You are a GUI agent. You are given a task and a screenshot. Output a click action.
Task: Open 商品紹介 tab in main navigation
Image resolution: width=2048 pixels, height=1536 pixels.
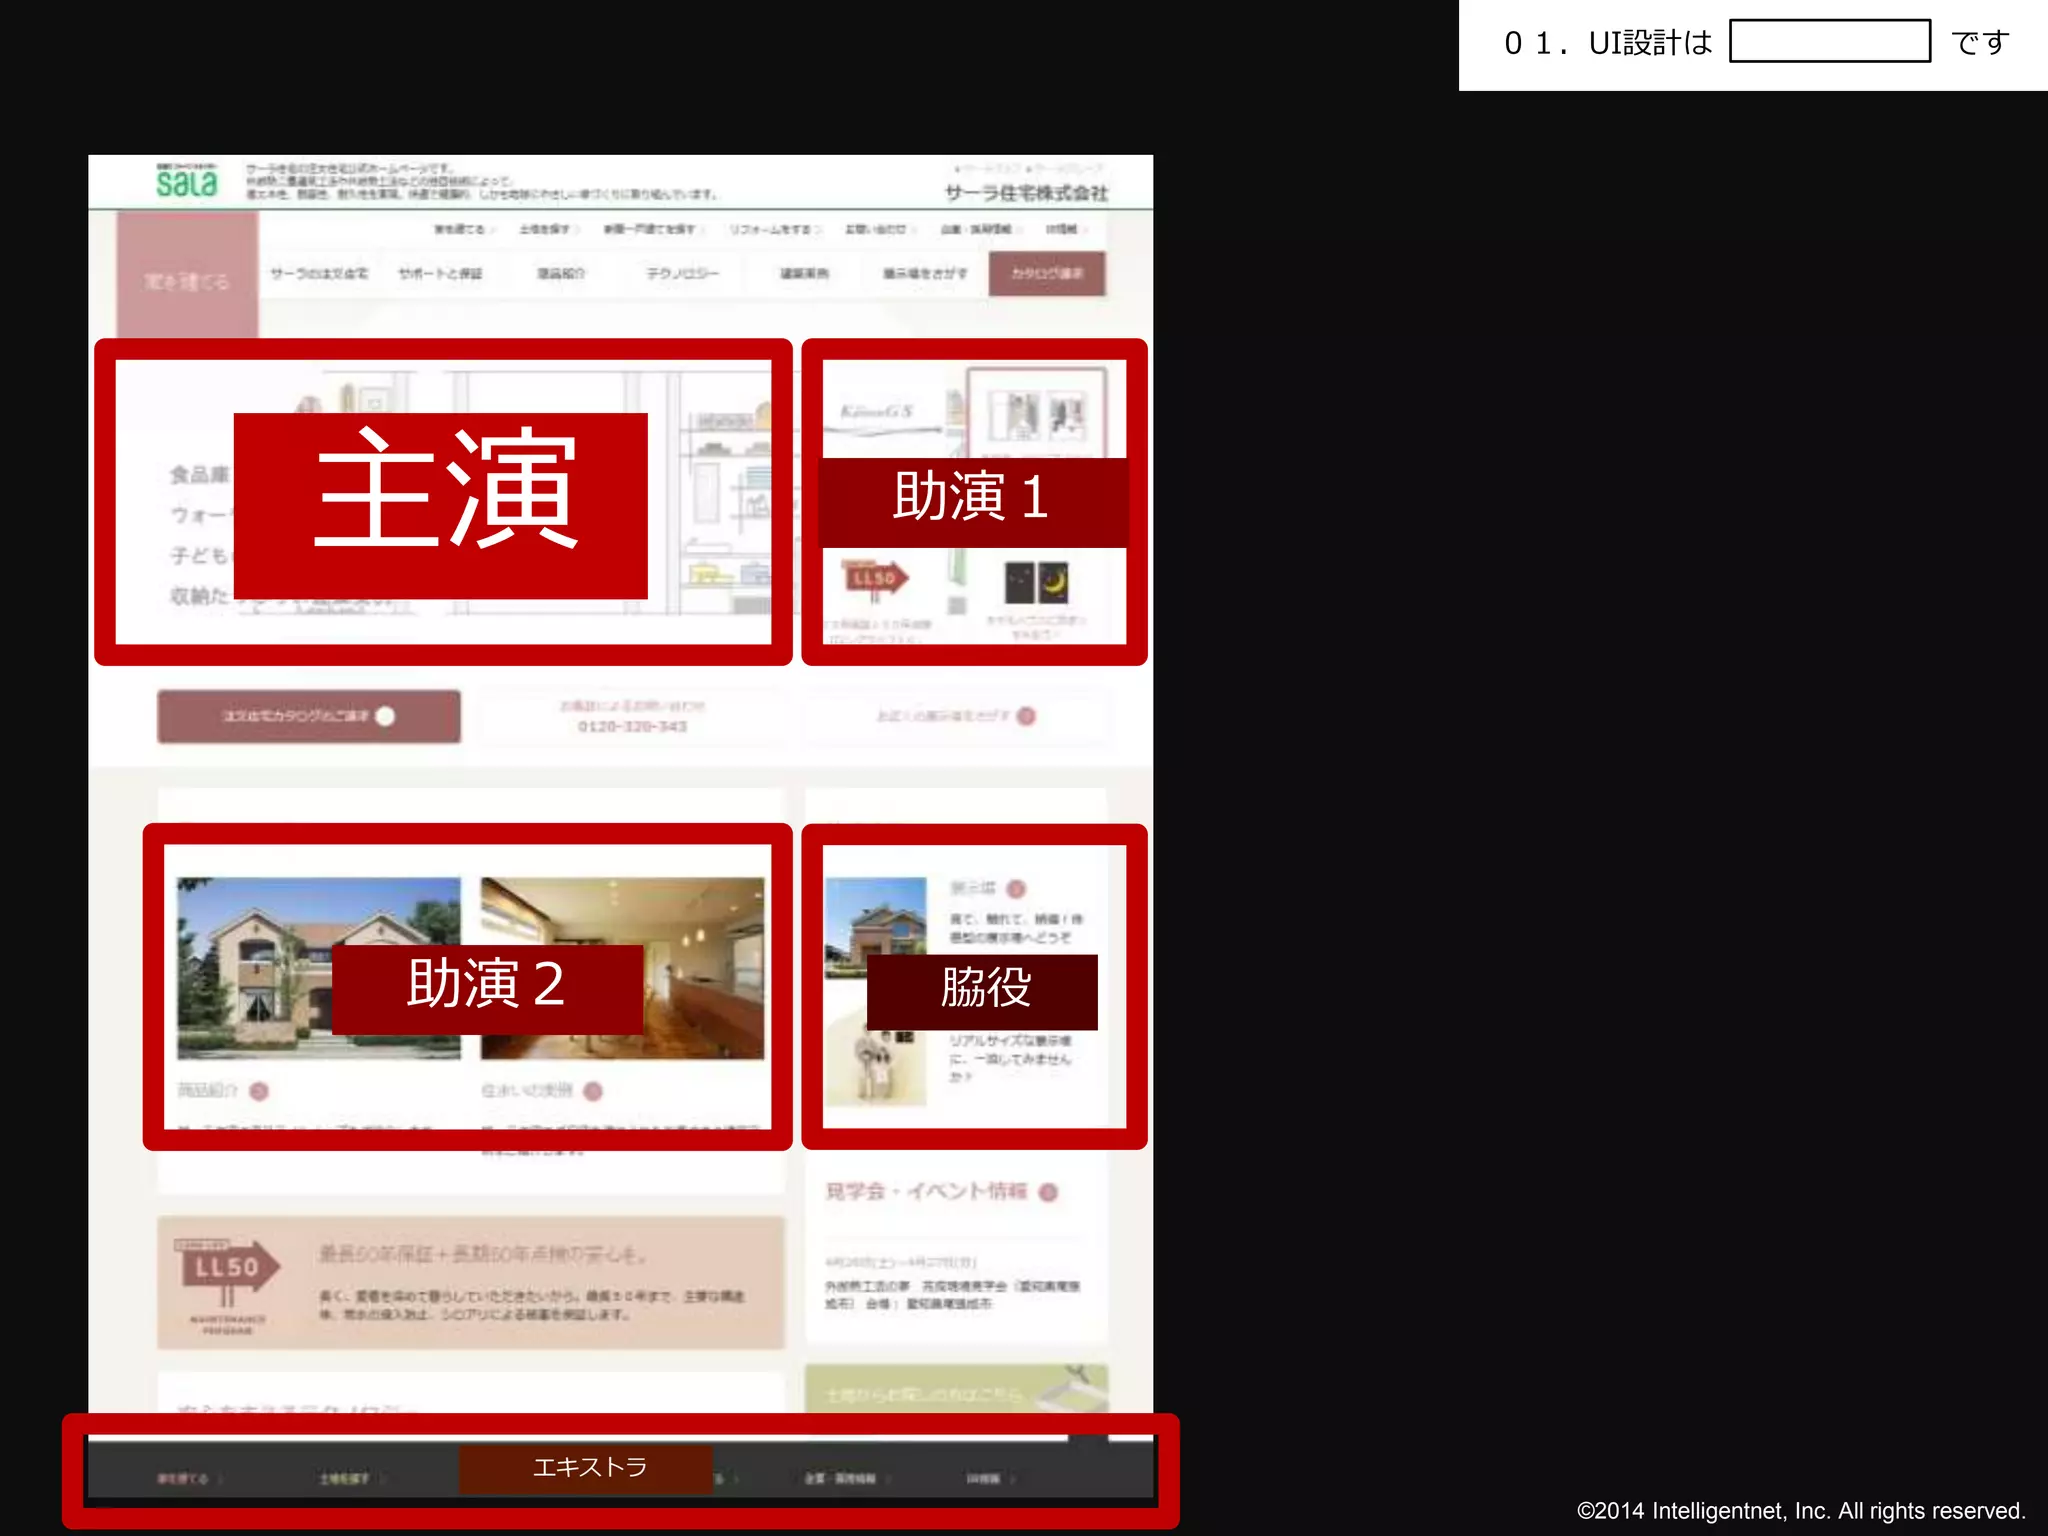pos(560,273)
